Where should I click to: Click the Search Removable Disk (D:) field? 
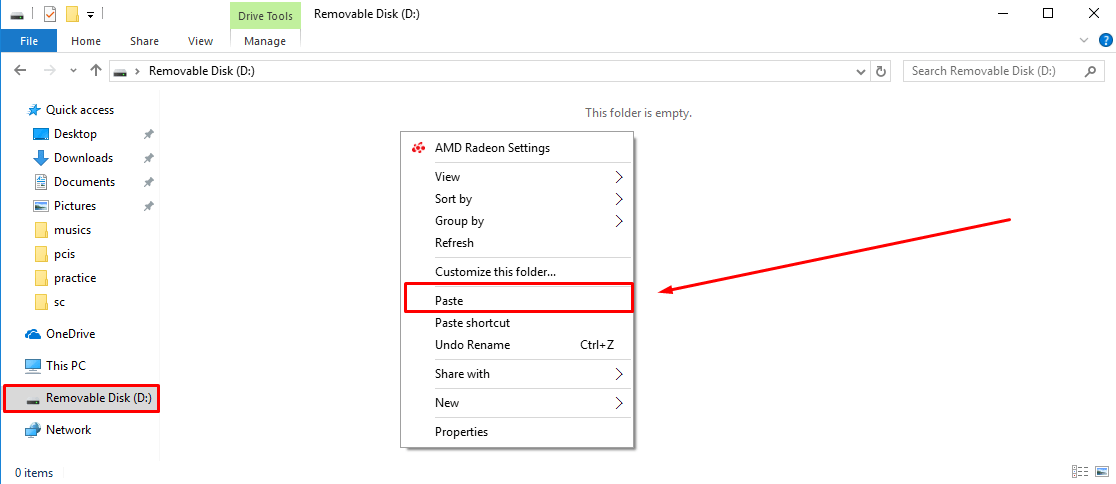[x=995, y=71]
